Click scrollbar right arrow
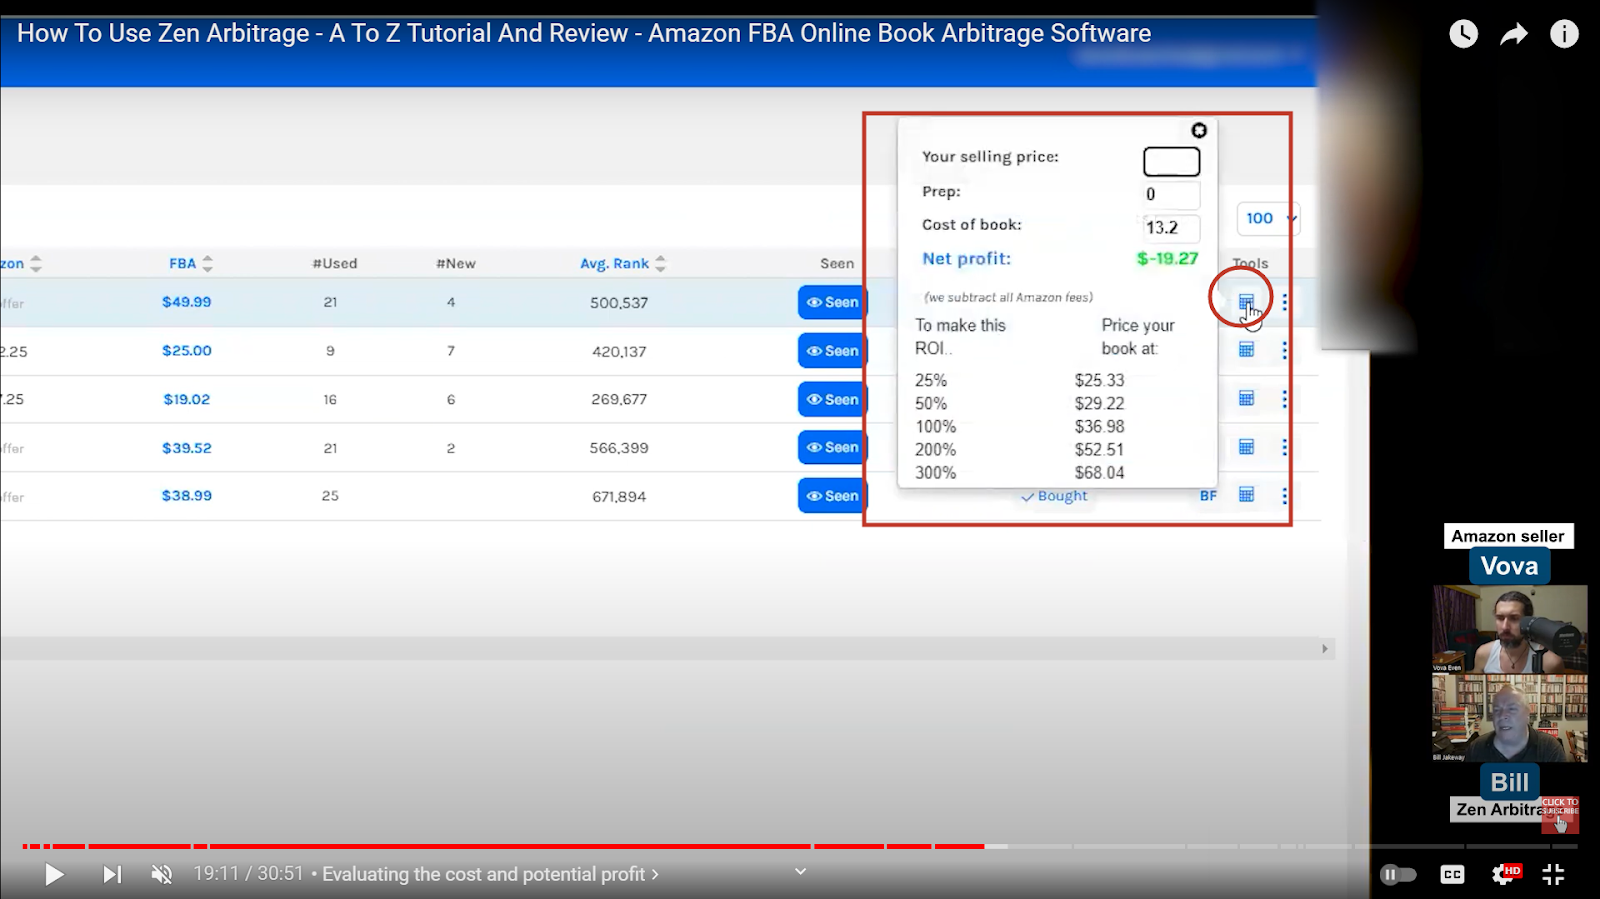The image size is (1600, 899). 1325,649
